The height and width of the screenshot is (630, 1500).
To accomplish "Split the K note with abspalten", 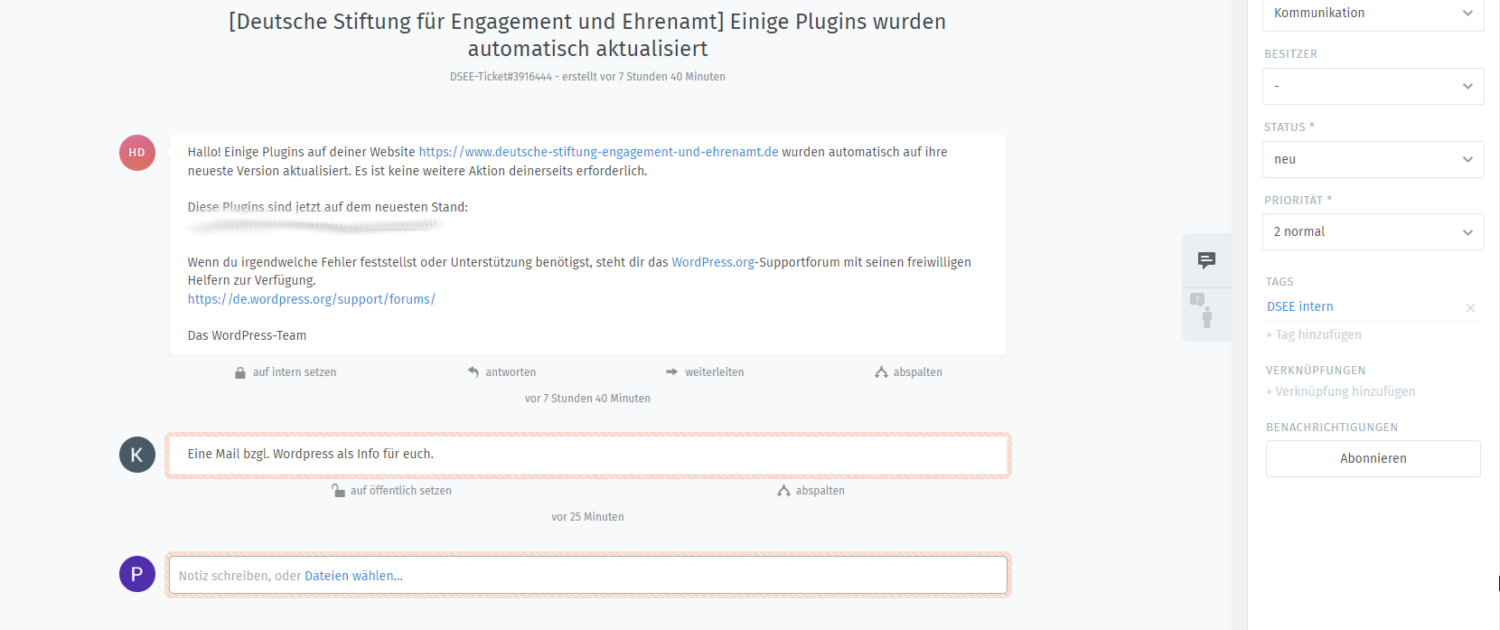I will (810, 491).
